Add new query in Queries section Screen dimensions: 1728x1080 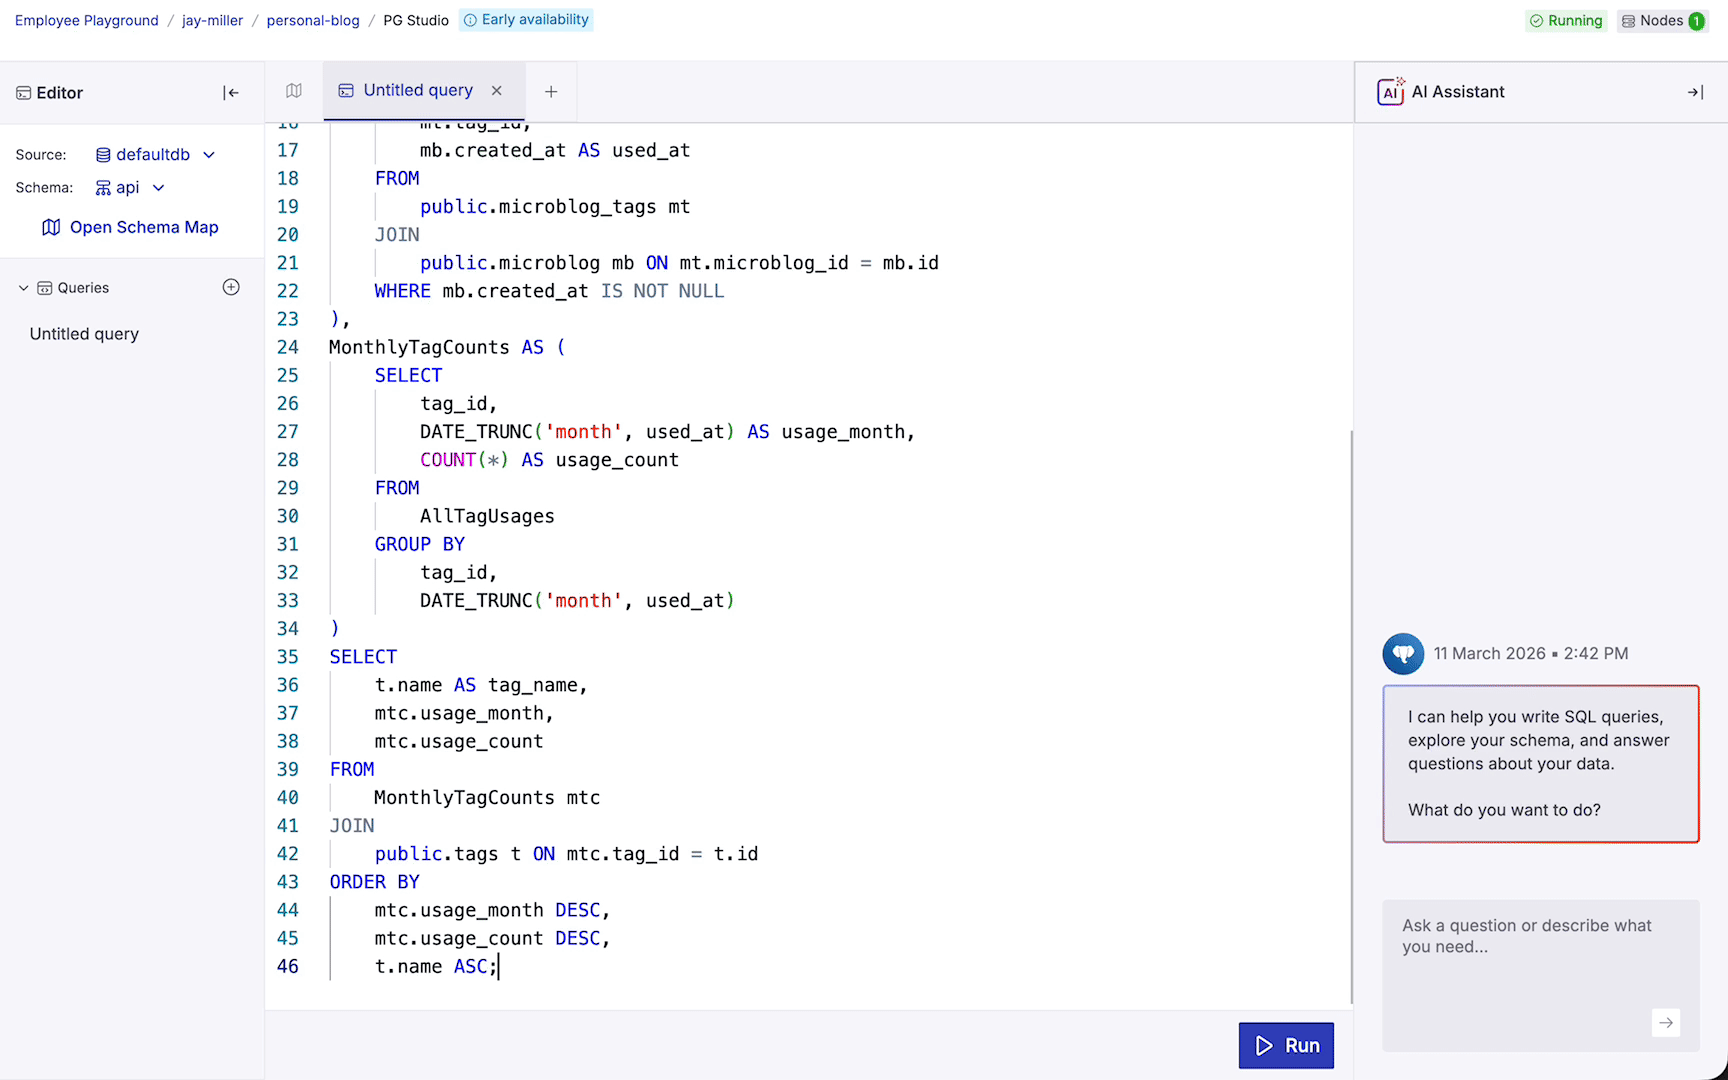(x=231, y=287)
